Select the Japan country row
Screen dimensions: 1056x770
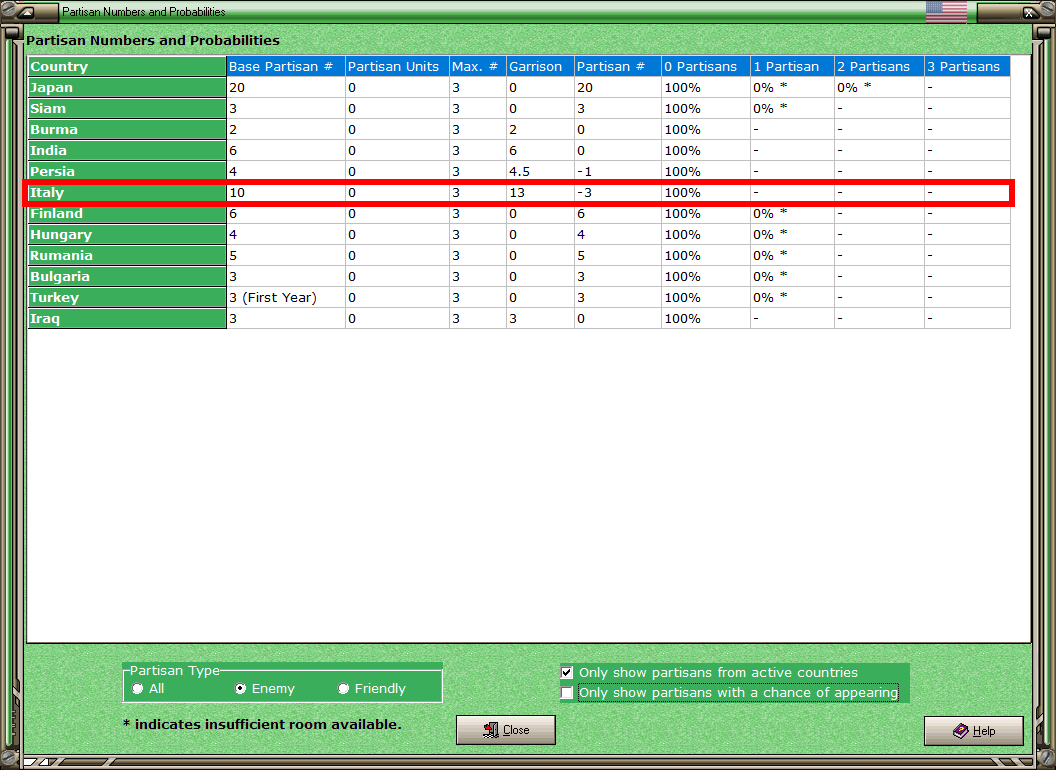(127, 88)
